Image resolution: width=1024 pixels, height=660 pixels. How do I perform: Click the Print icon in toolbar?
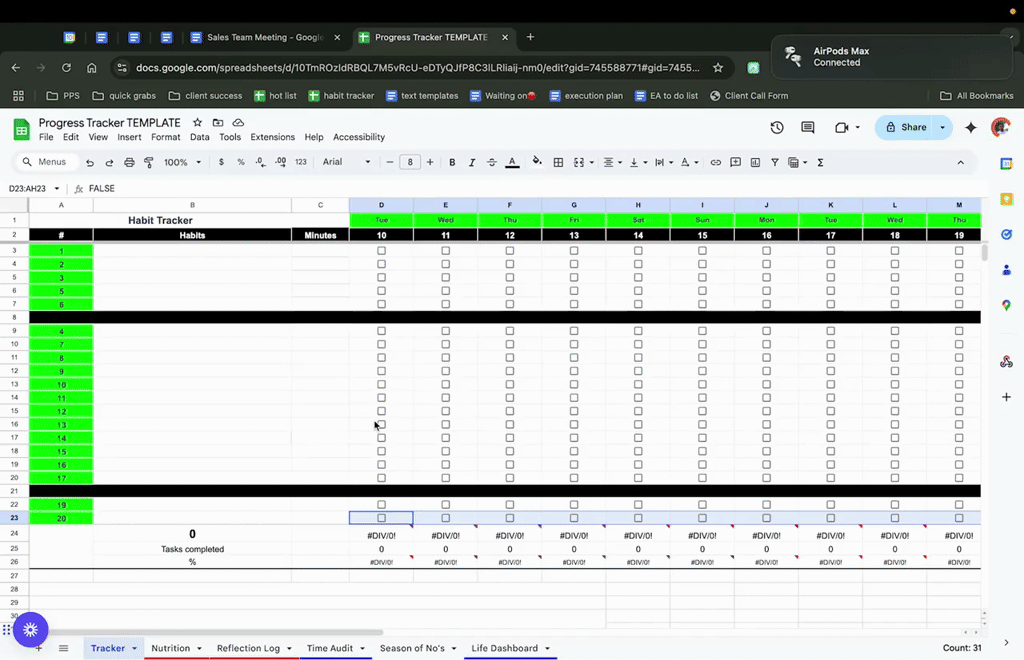point(129,162)
